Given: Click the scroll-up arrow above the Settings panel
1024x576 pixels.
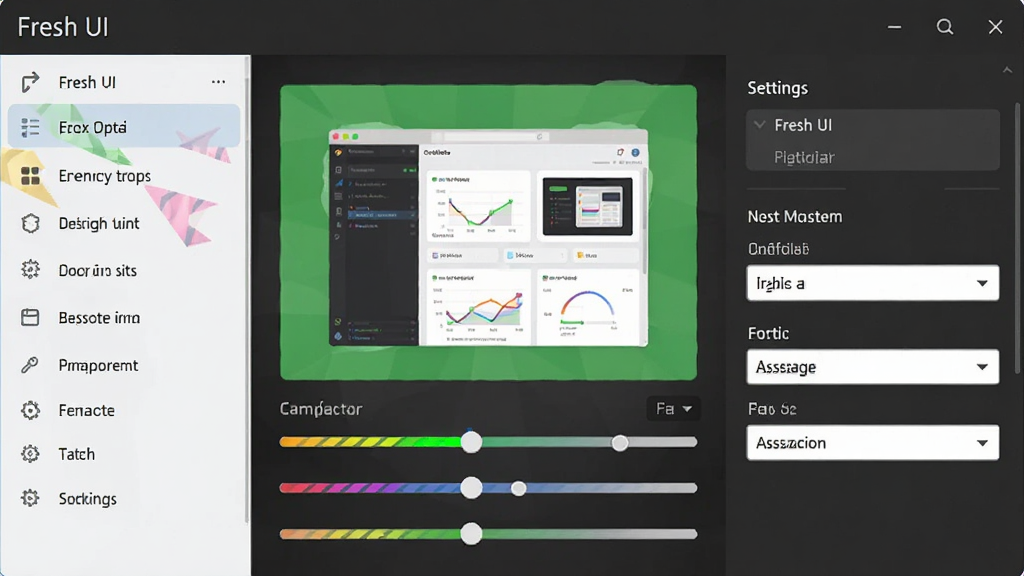Looking at the screenshot, I should coord(1007,70).
